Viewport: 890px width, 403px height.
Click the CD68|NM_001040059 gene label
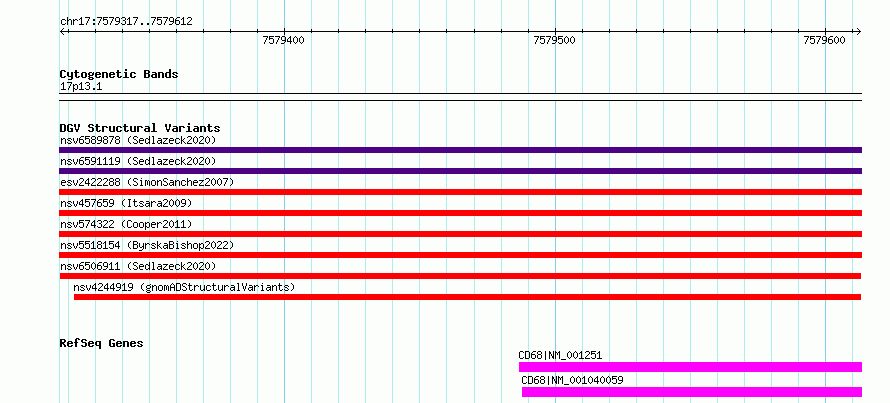click(572, 380)
